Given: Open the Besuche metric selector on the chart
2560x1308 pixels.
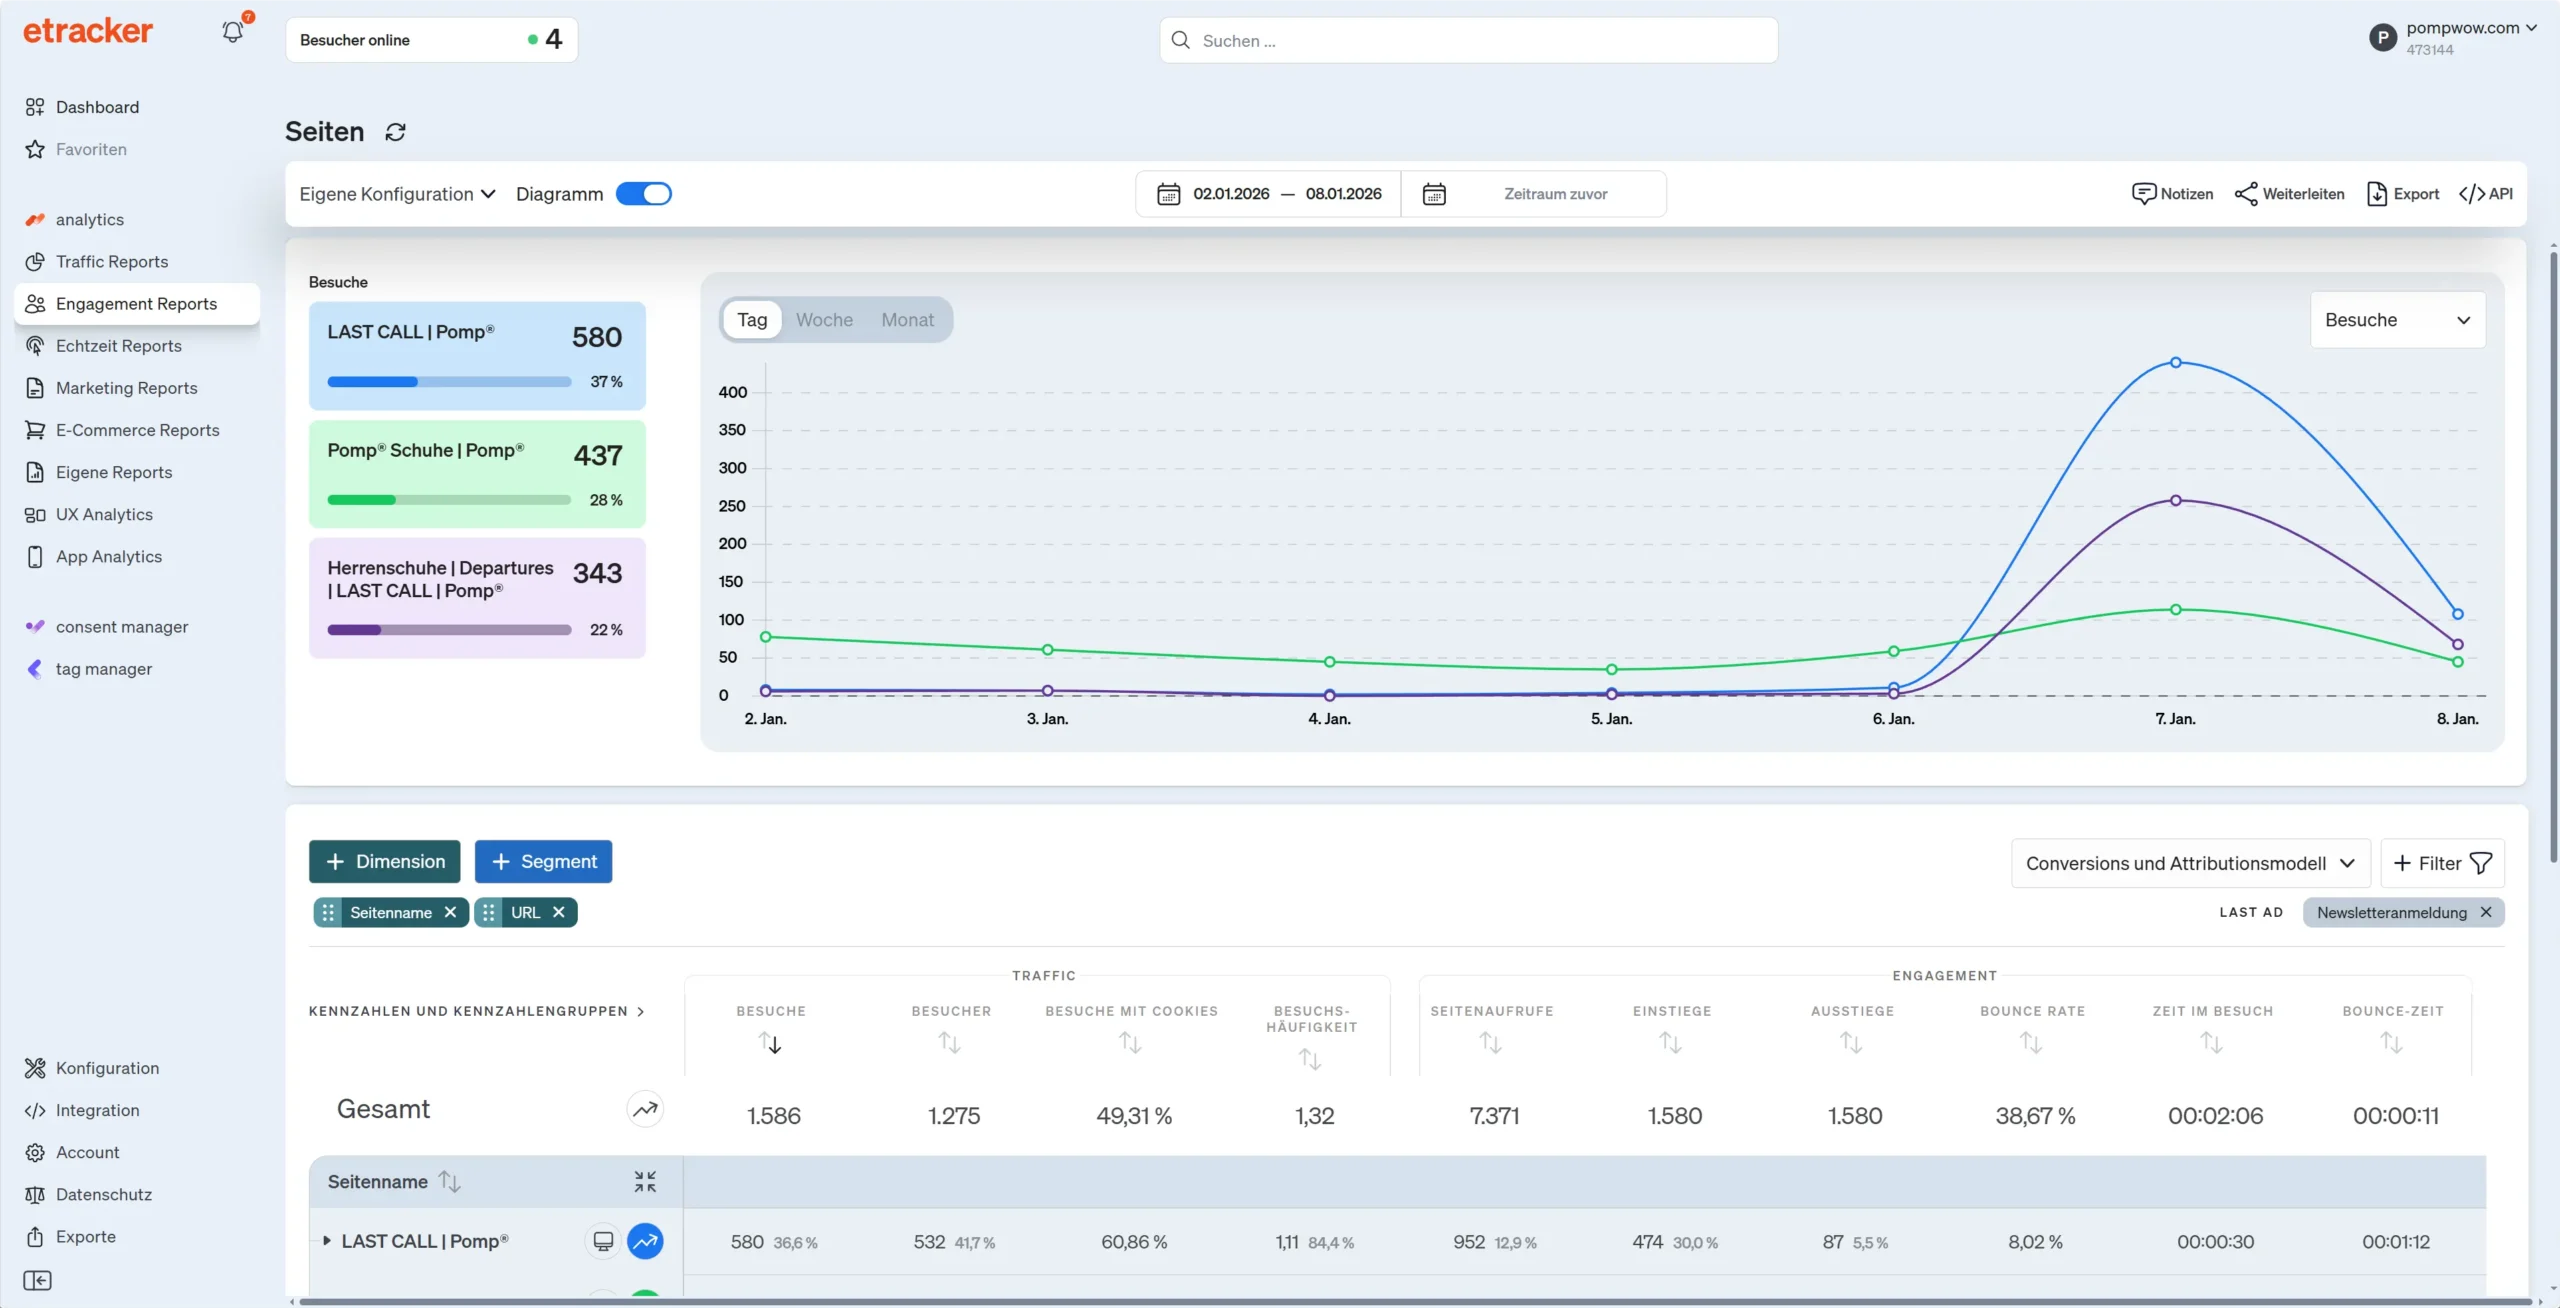Looking at the screenshot, I should tap(2397, 320).
